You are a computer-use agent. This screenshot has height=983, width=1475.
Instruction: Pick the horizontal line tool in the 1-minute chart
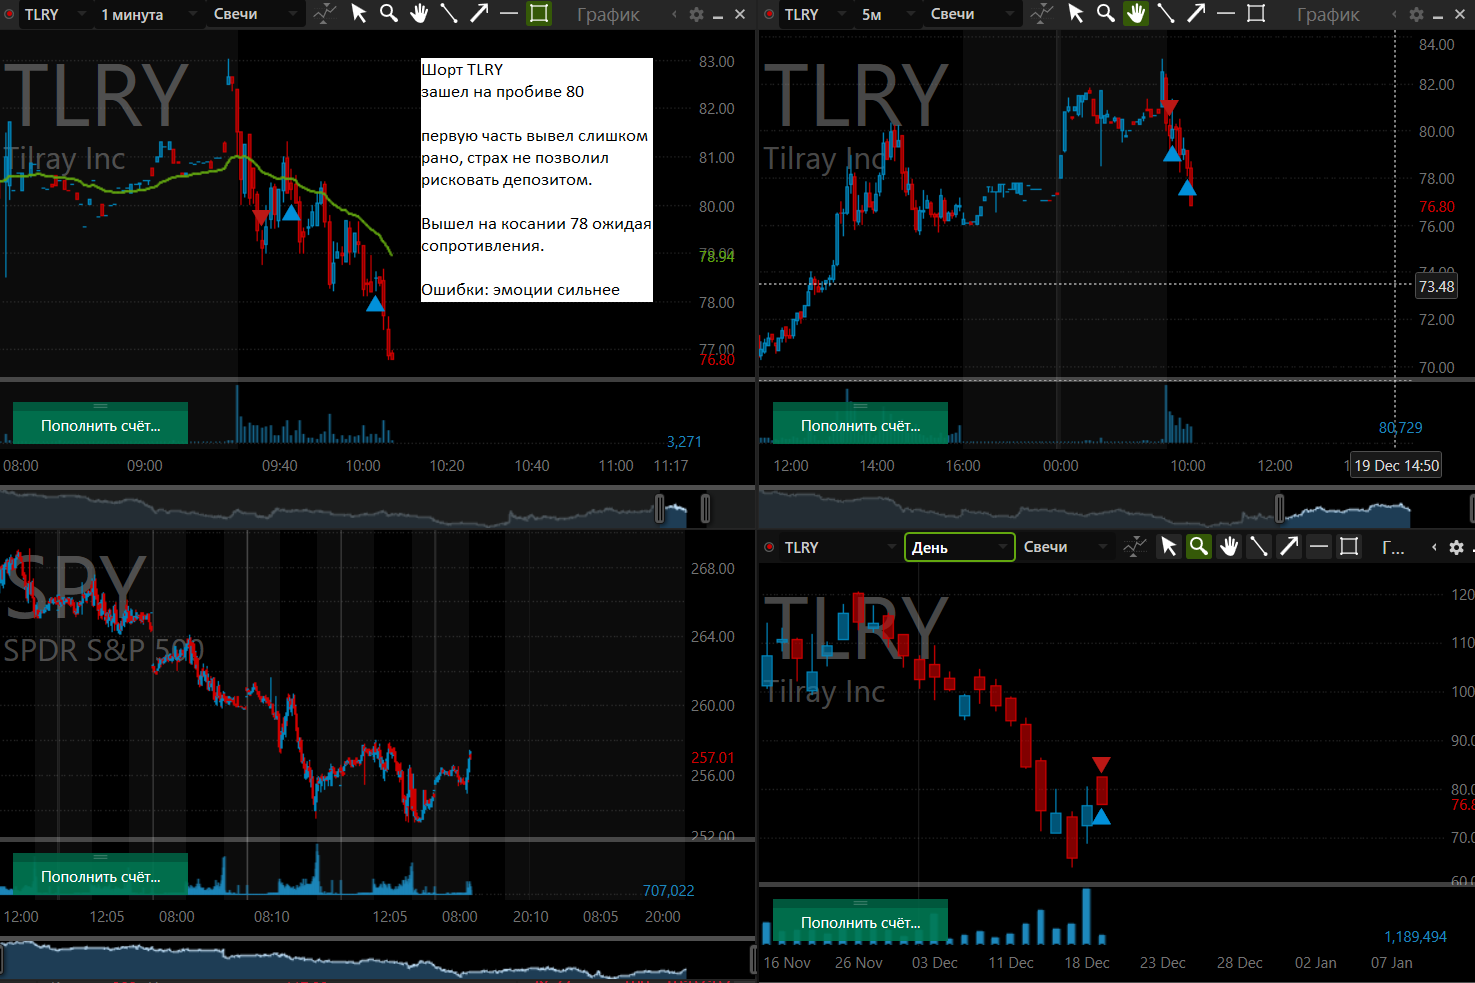509,14
